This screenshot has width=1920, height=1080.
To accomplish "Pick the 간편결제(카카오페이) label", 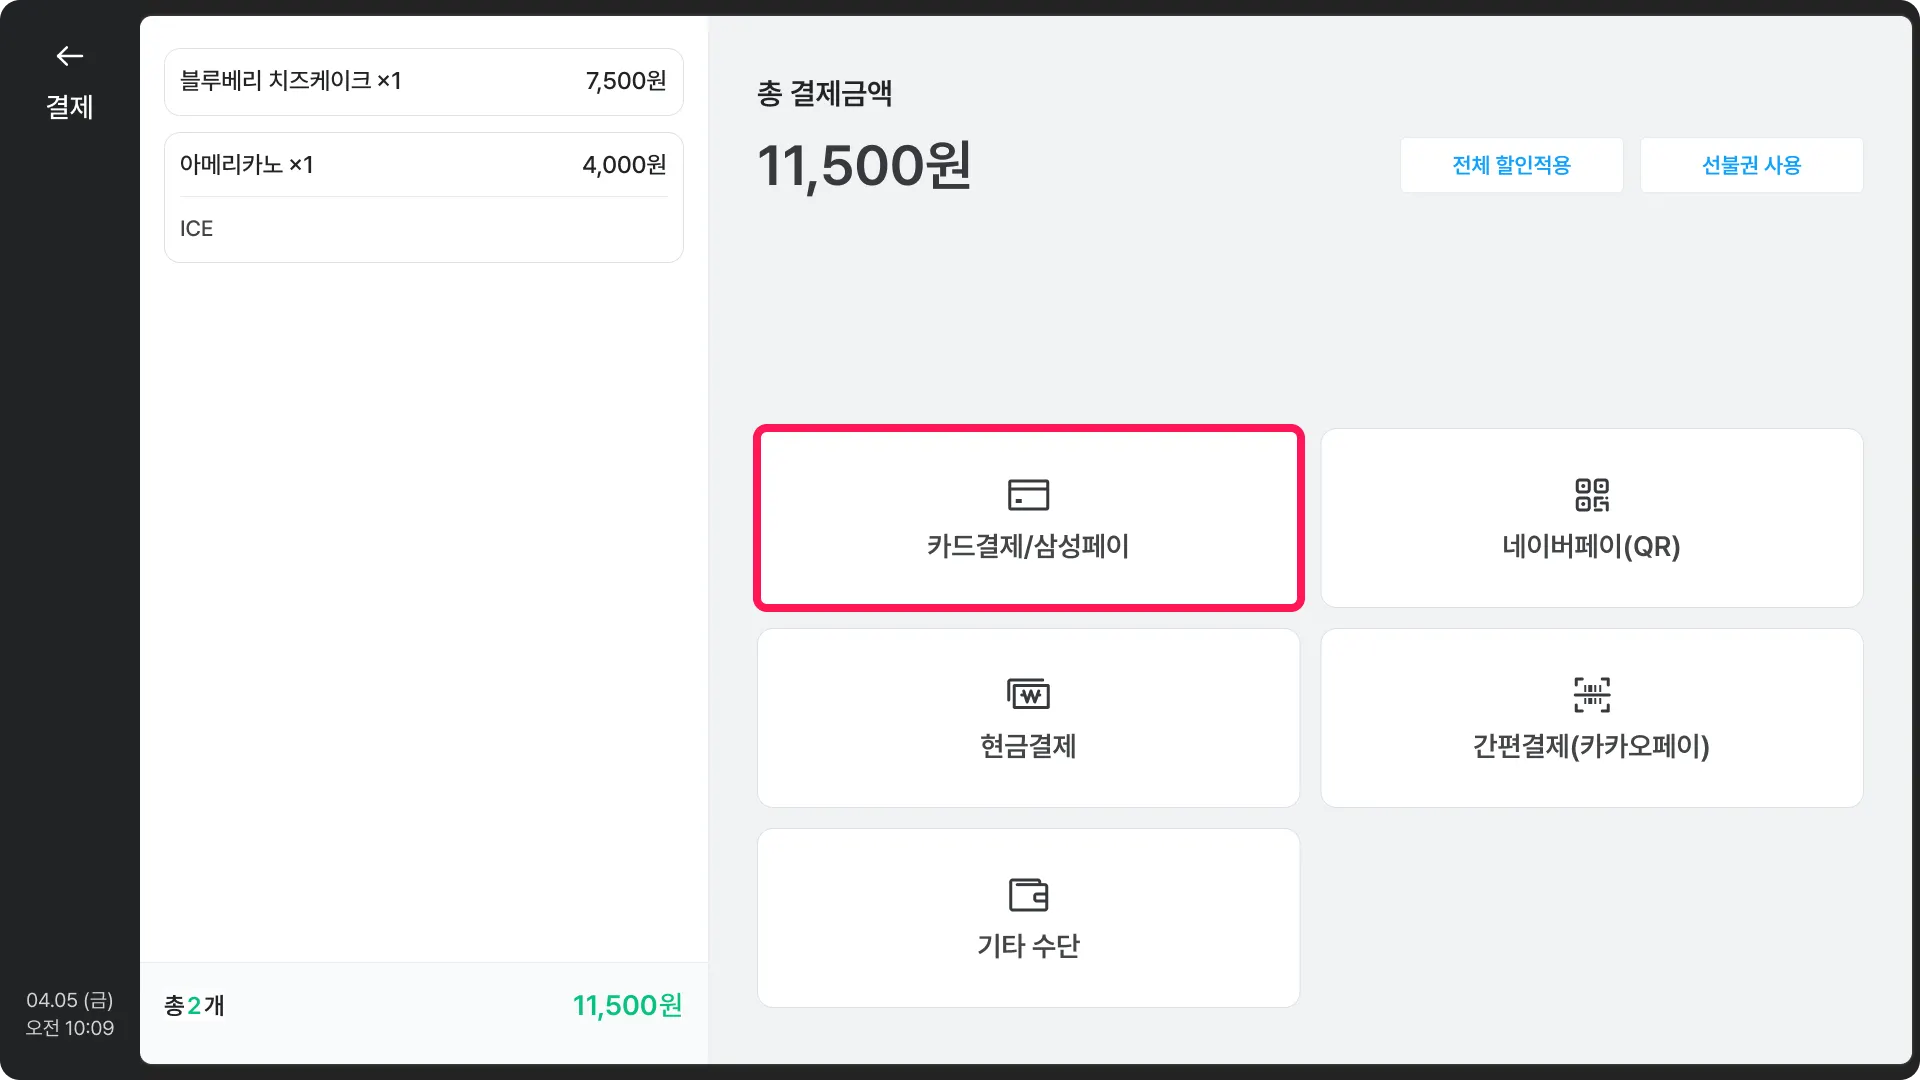I will tap(1591, 746).
